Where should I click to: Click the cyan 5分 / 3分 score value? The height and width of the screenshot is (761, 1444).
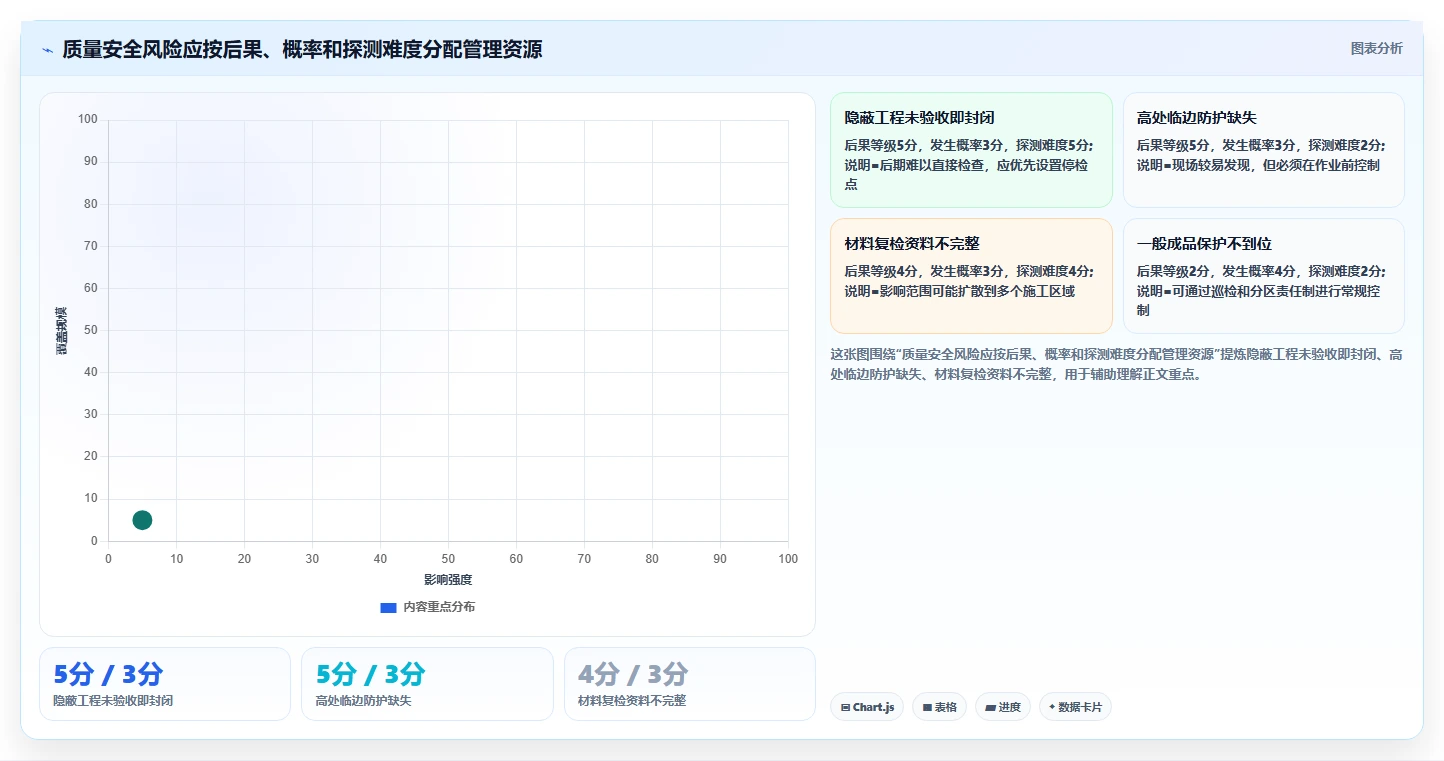point(371,674)
